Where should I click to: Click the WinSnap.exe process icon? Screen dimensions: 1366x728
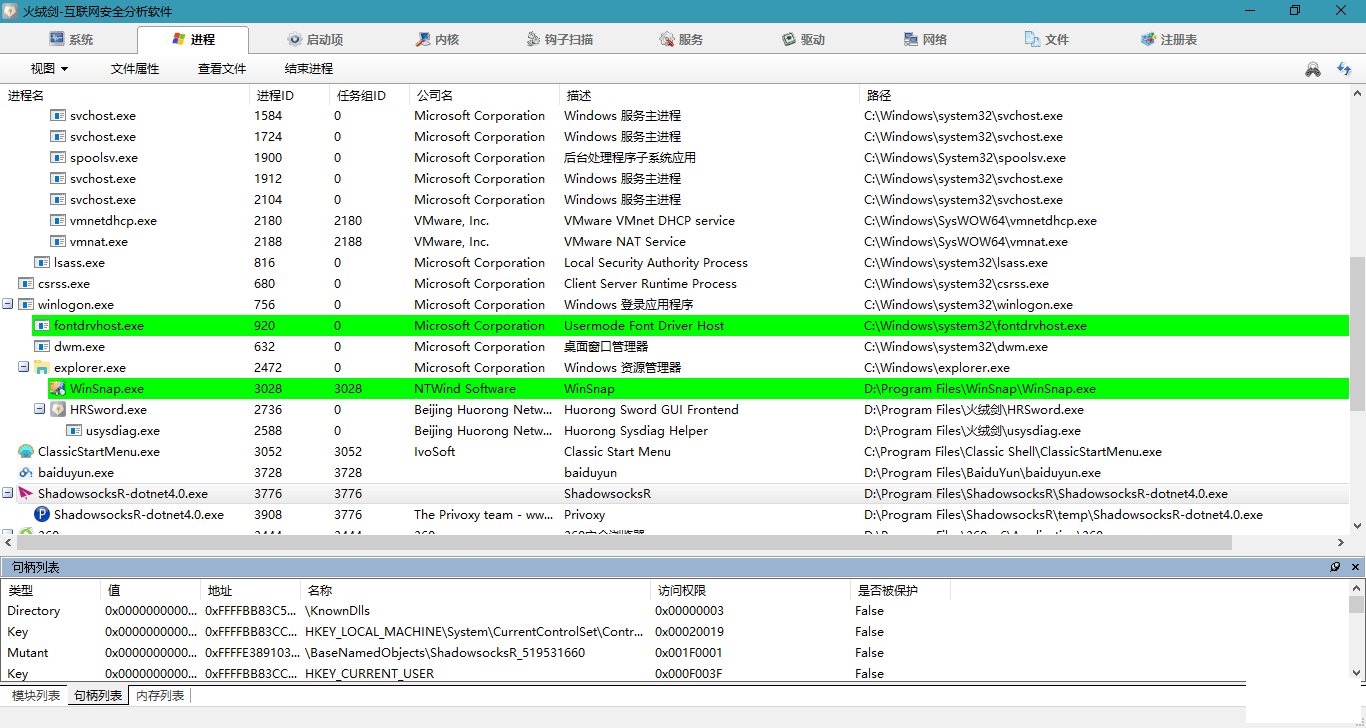[x=58, y=389]
